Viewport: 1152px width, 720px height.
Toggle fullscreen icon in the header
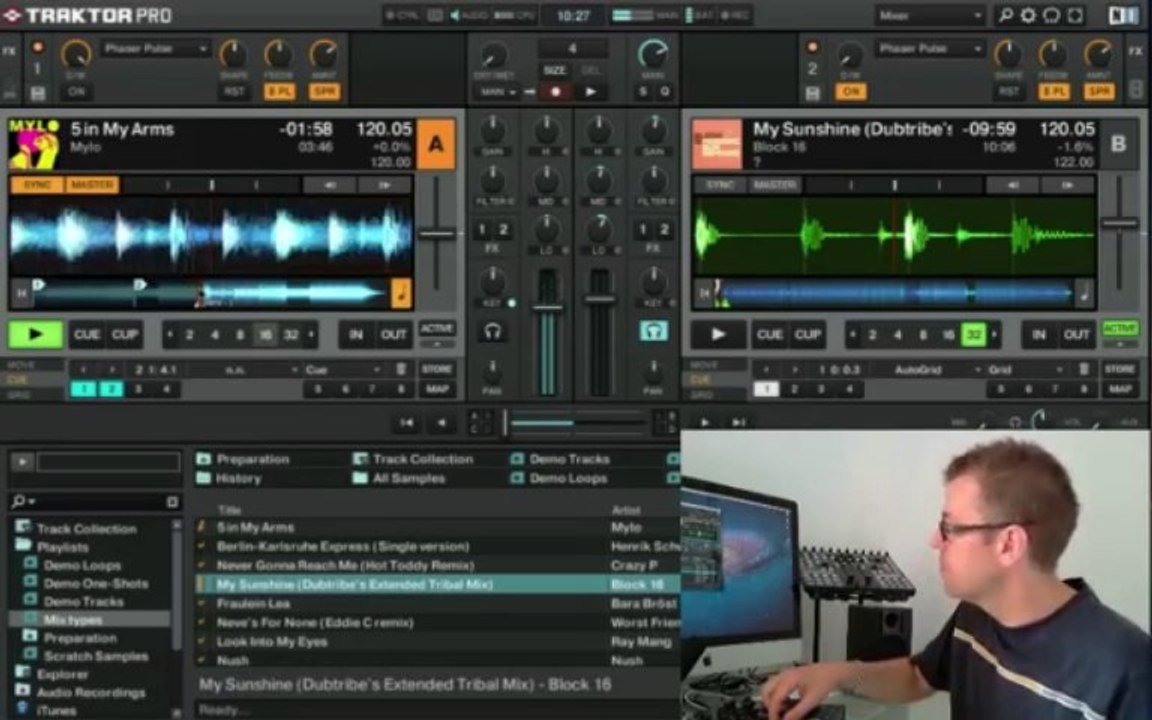coord(1075,15)
